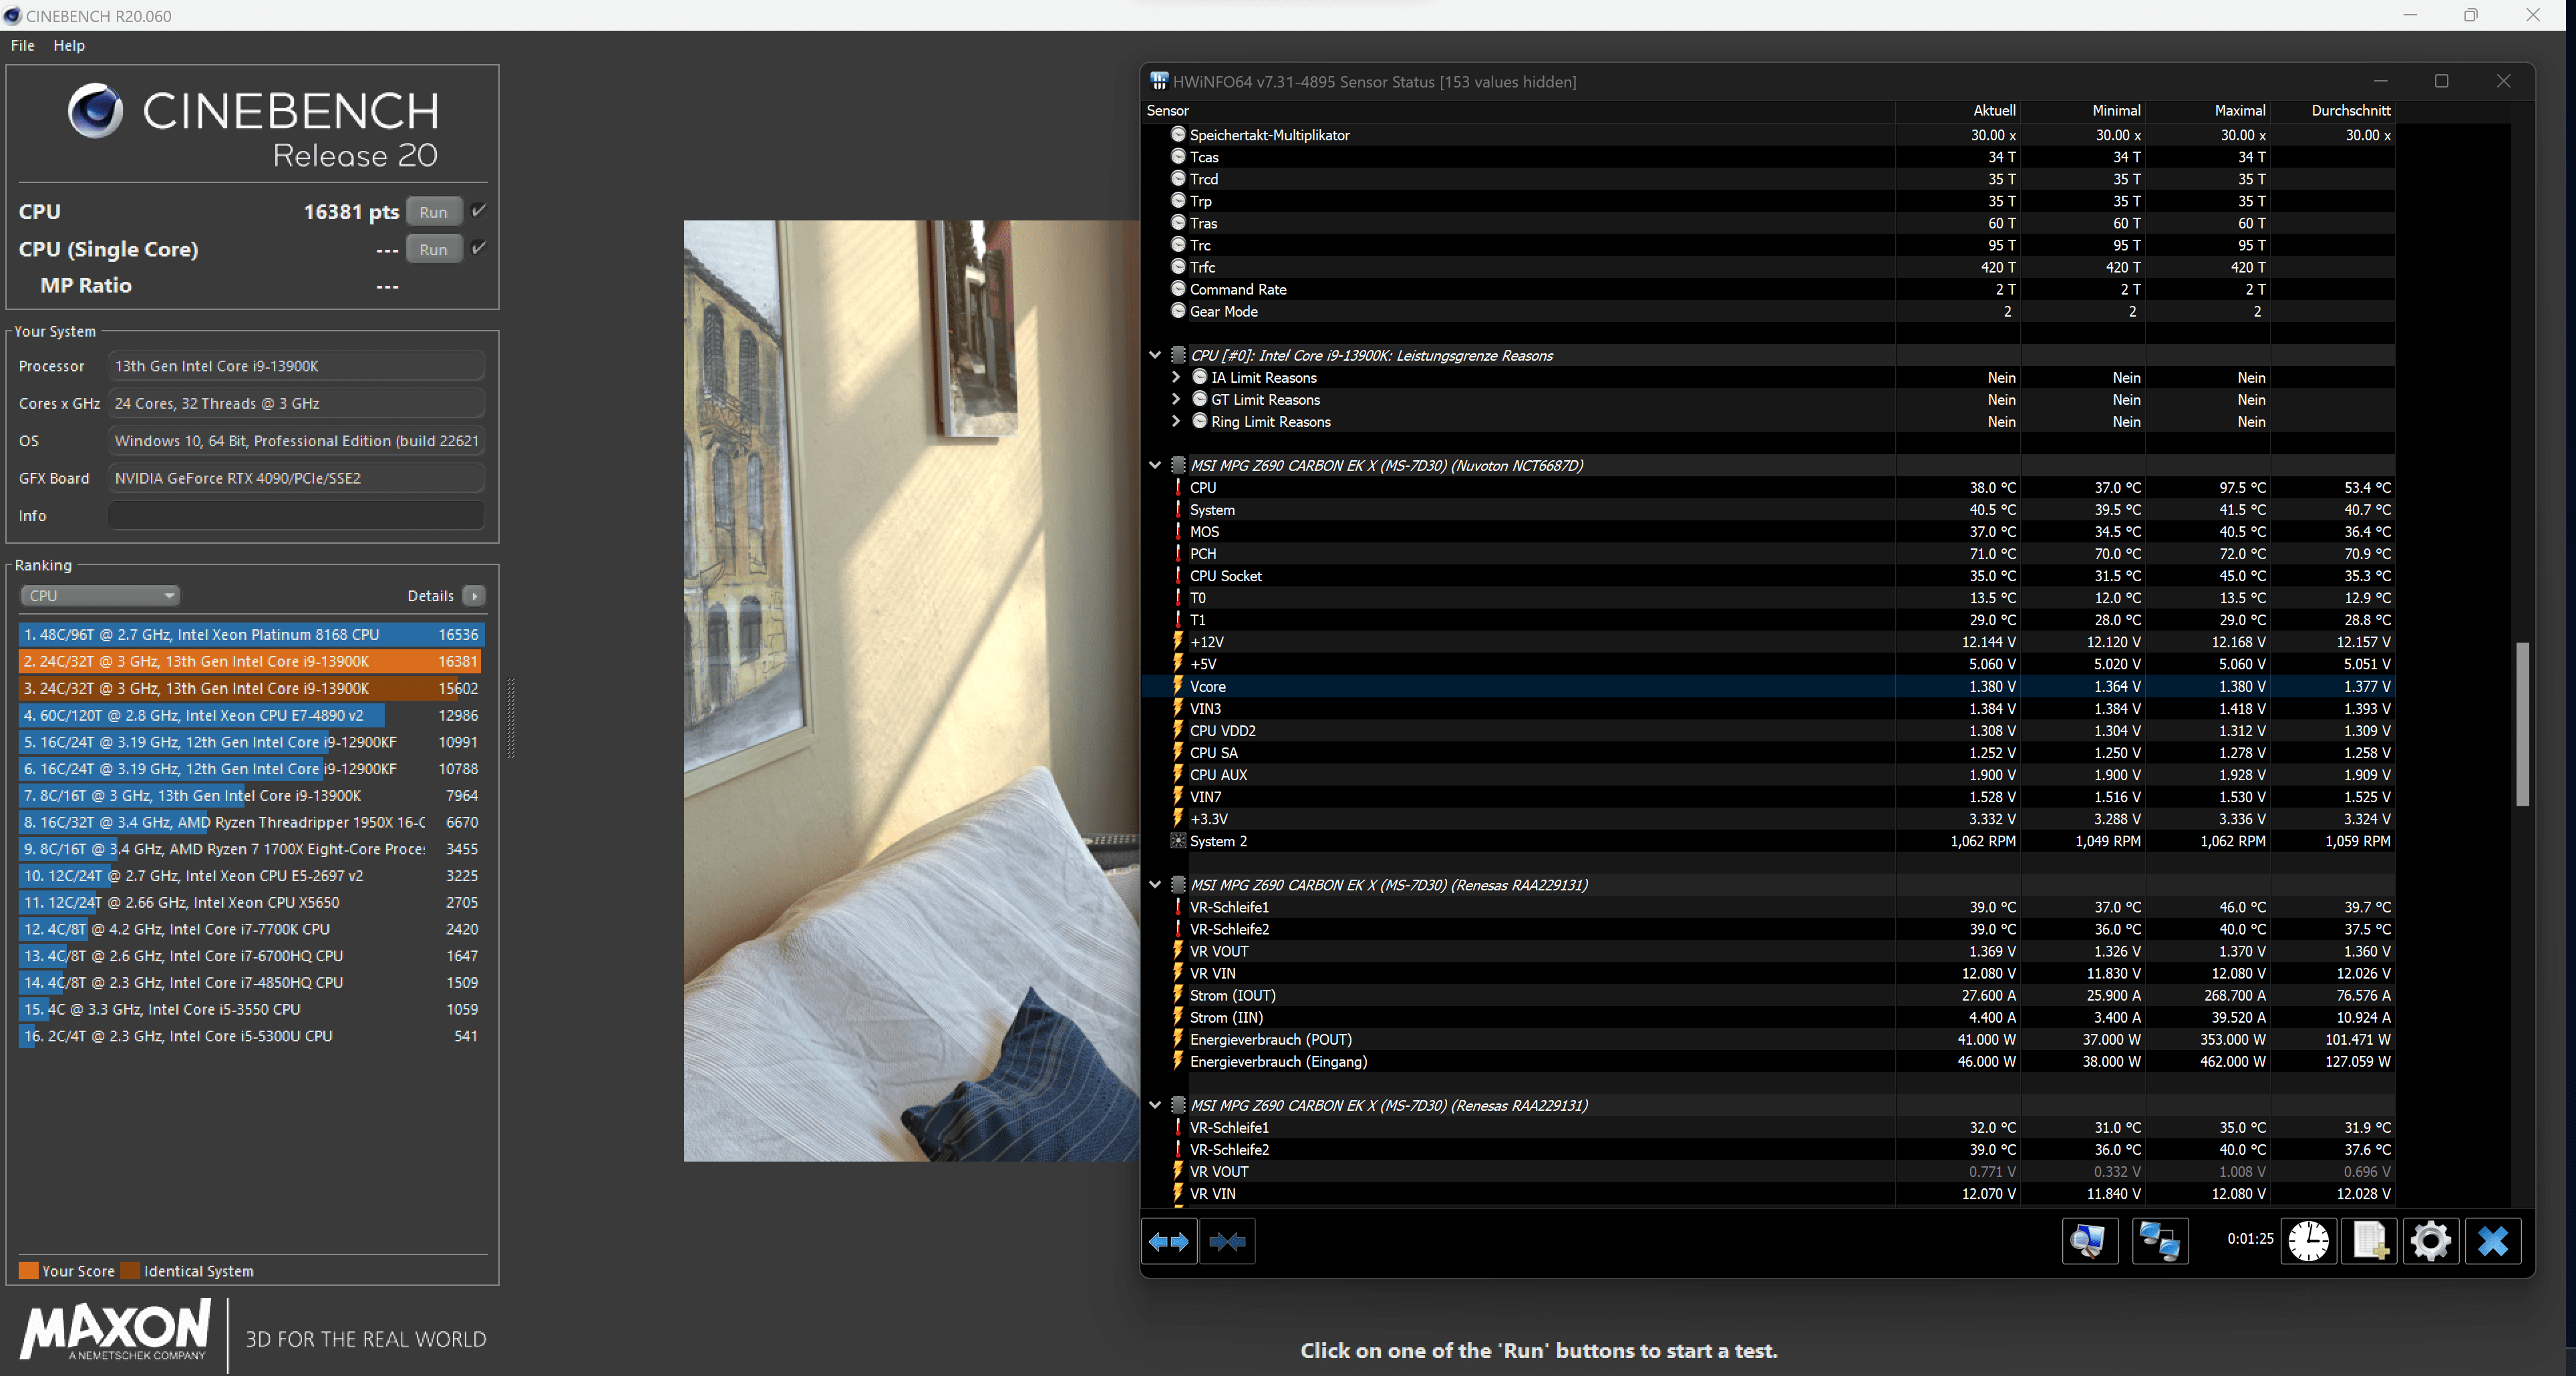The image size is (2576, 1376).
Task: Expand the IA Limit Reasons row
Action: click(1176, 377)
